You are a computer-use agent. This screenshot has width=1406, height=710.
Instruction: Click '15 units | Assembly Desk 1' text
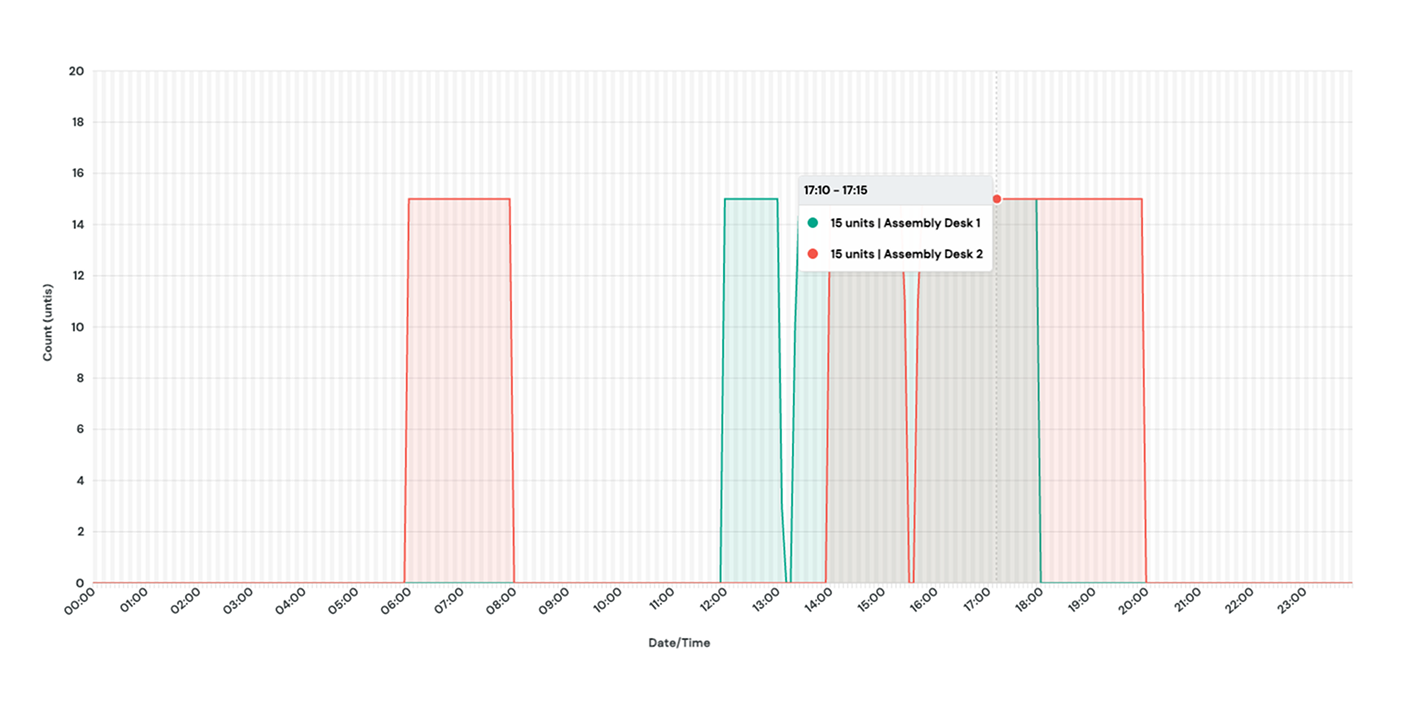905,223
